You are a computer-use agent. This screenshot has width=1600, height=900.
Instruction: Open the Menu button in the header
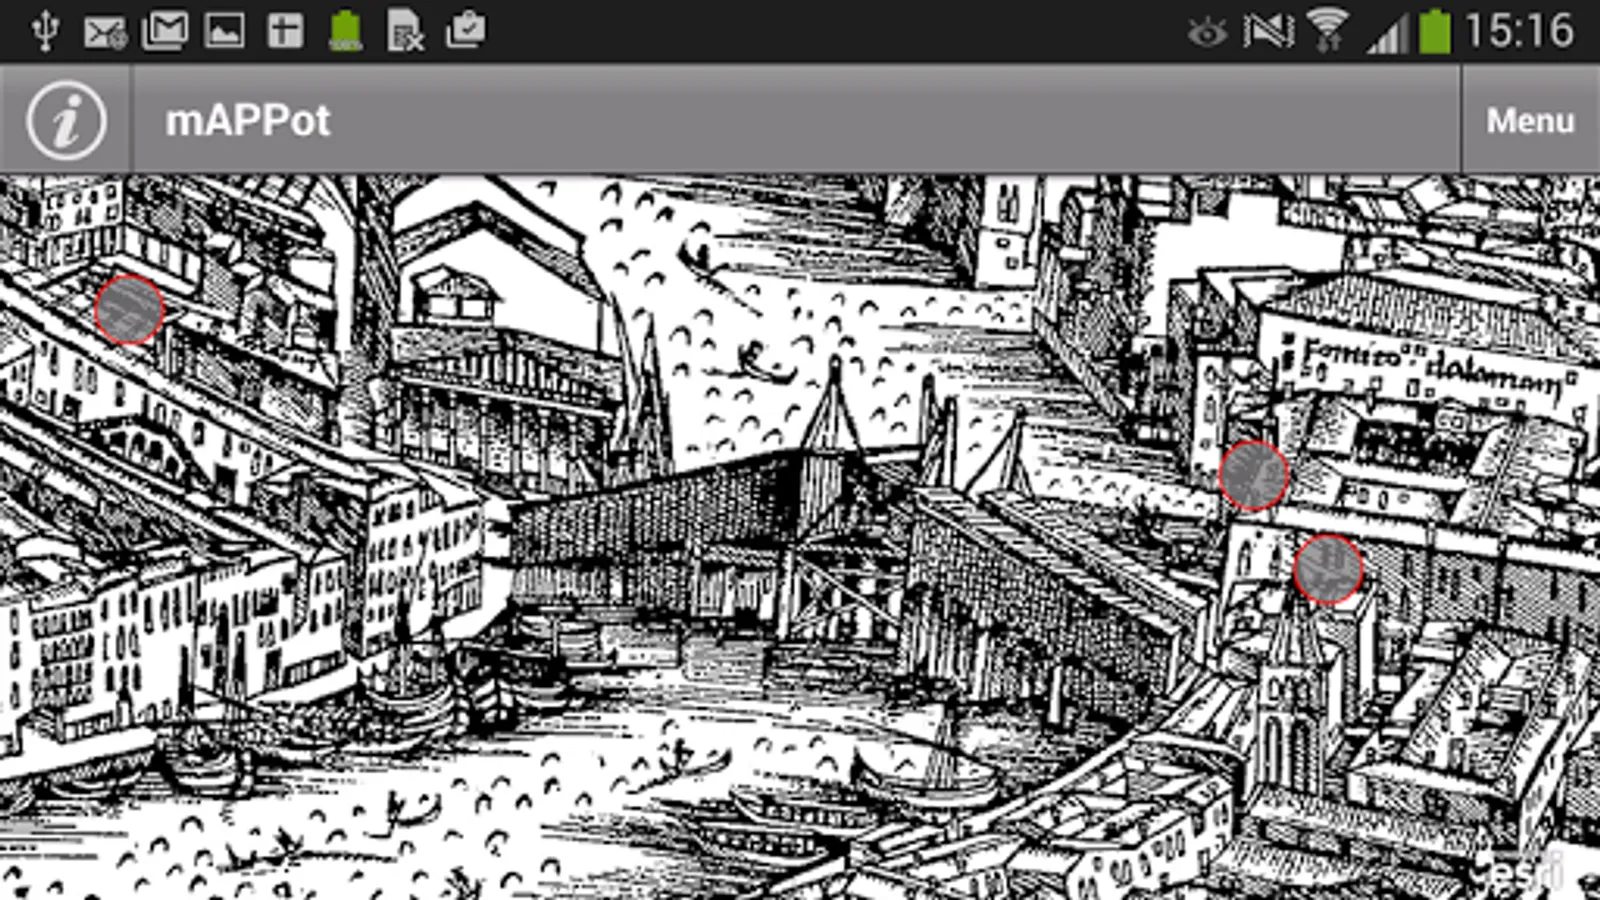(x=1530, y=120)
